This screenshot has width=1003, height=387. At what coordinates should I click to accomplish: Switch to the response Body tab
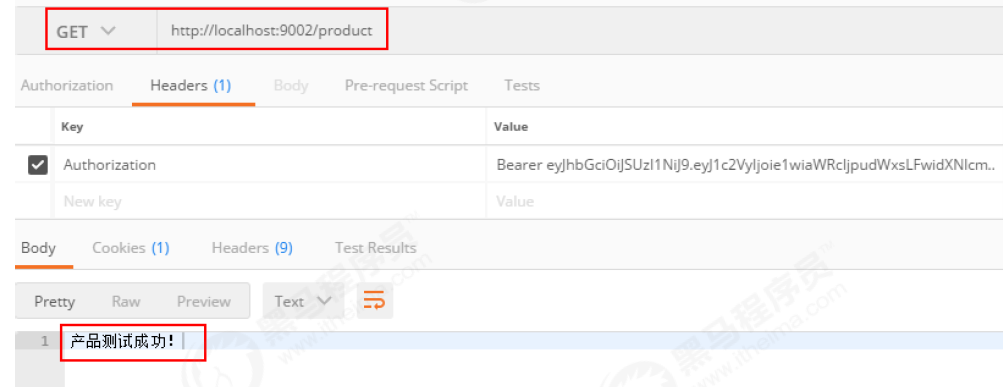(38, 248)
